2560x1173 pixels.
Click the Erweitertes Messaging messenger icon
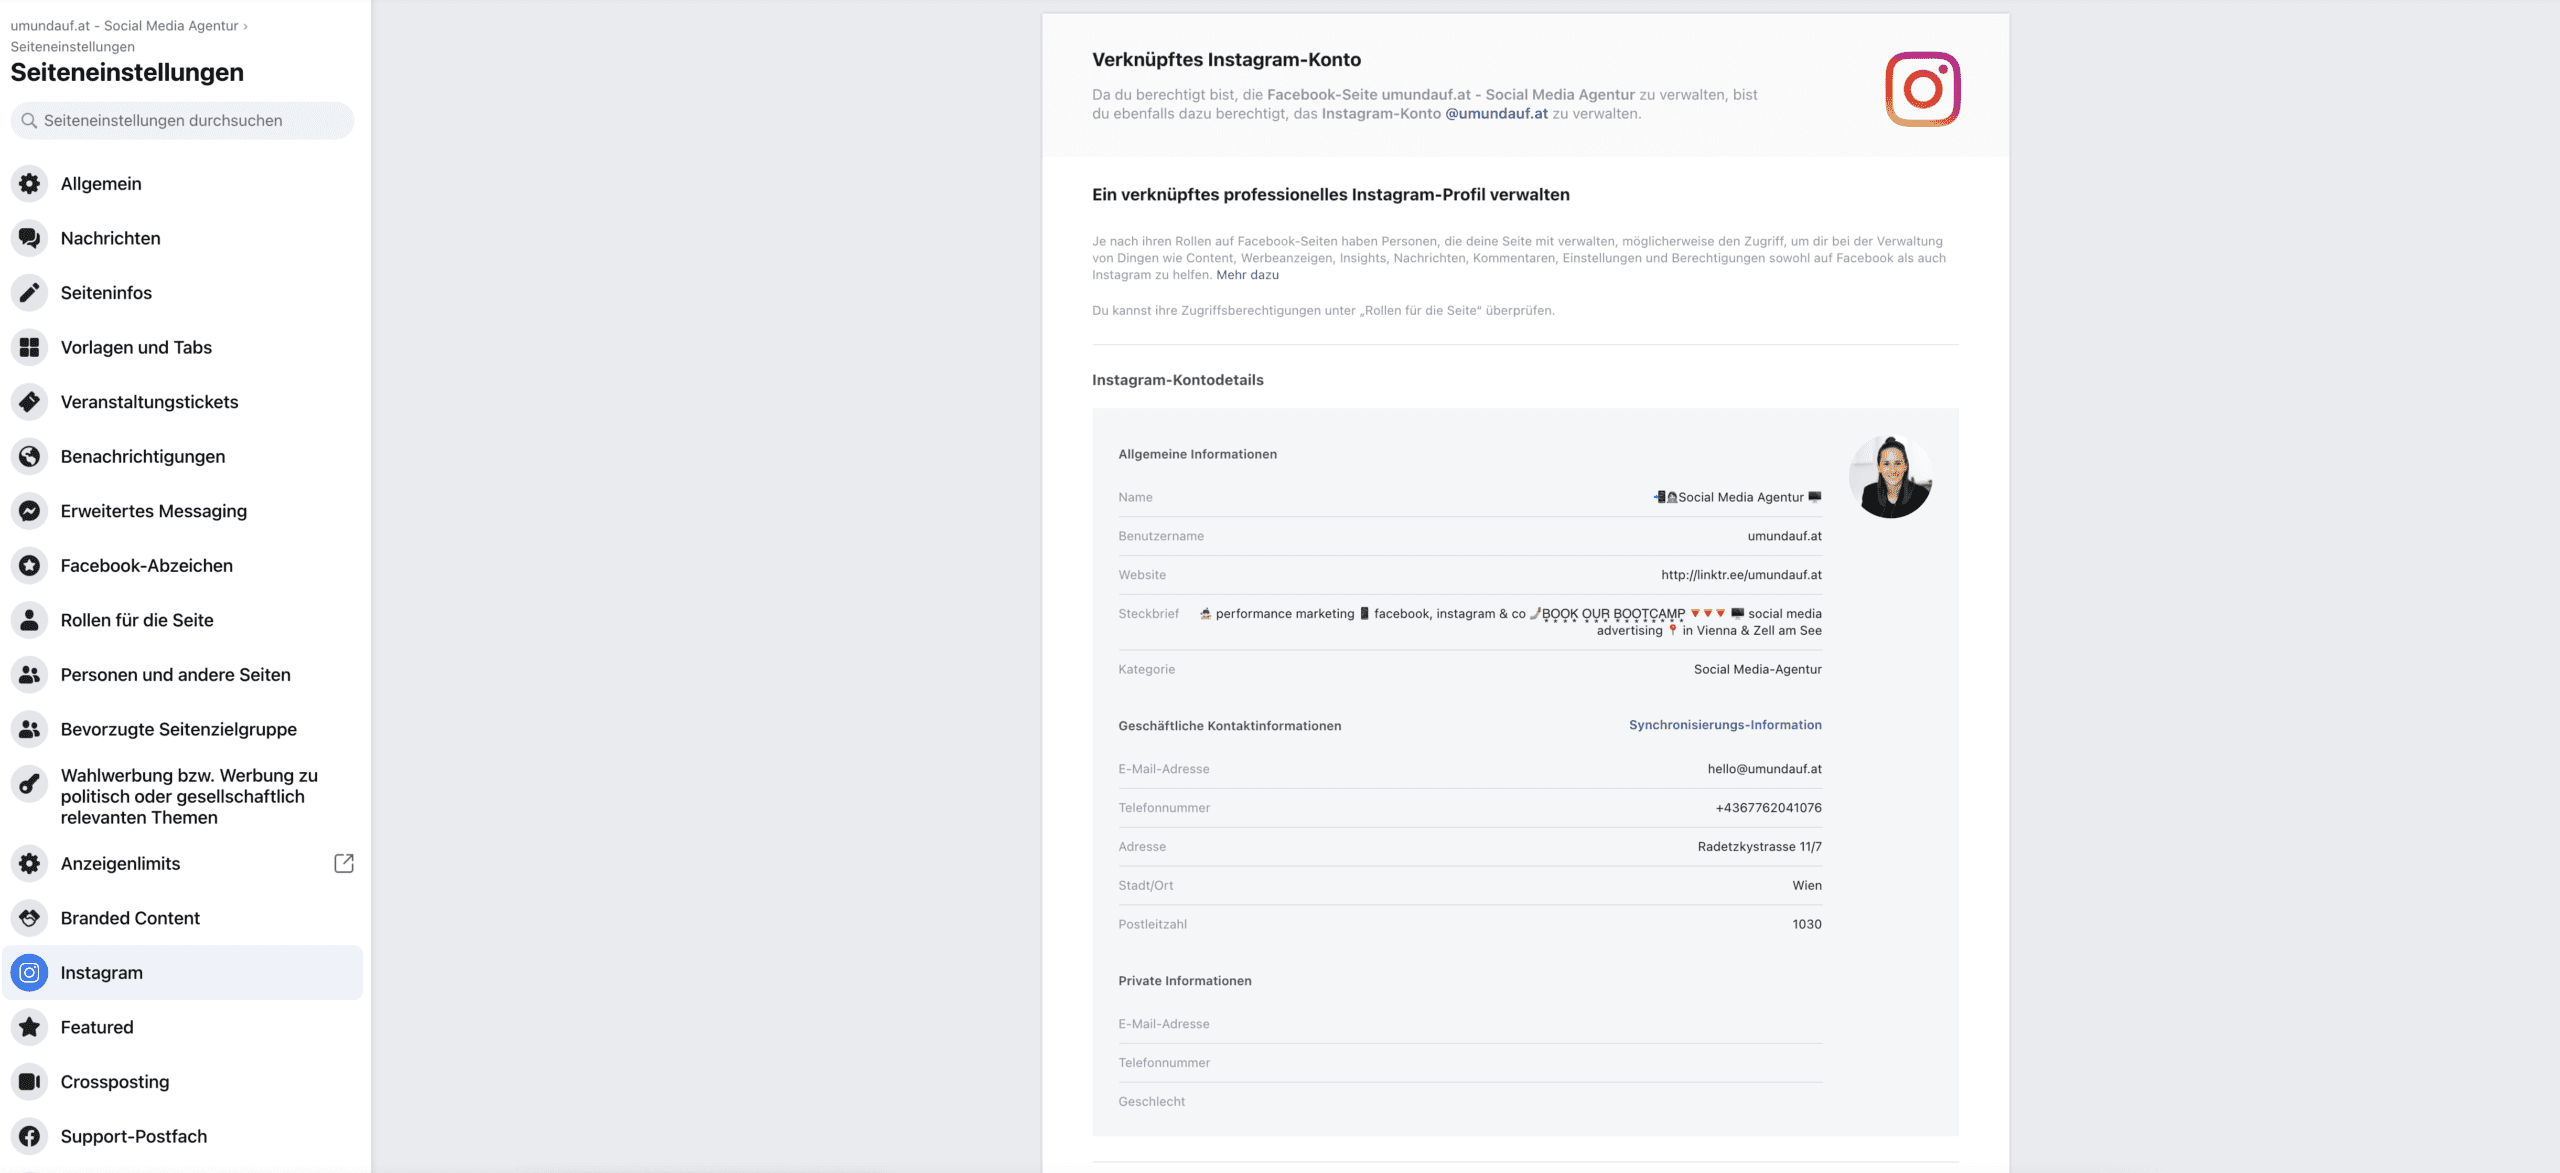(30, 511)
